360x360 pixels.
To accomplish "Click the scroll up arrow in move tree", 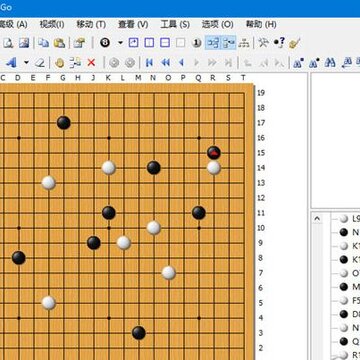I will point(317,219).
